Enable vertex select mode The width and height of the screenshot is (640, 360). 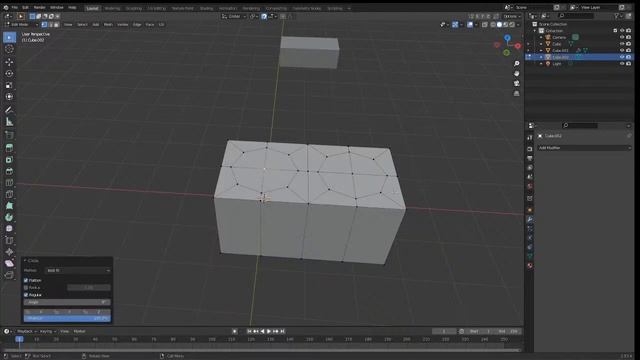tap(44, 24)
